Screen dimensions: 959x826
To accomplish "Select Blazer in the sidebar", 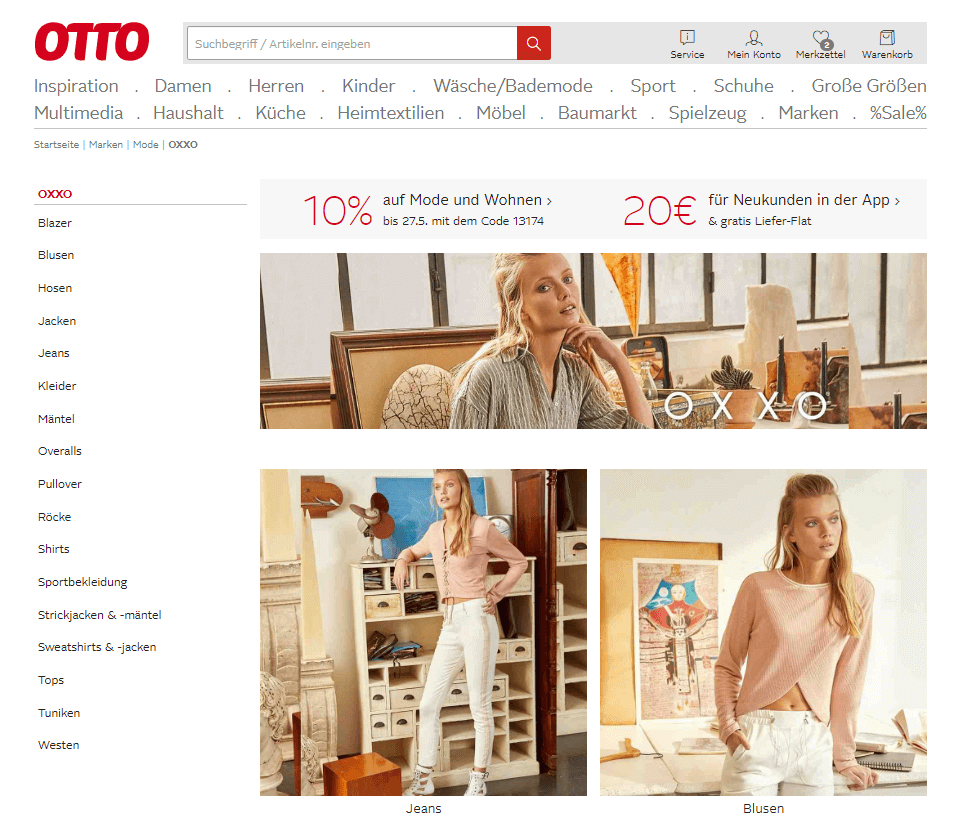I will point(54,223).
